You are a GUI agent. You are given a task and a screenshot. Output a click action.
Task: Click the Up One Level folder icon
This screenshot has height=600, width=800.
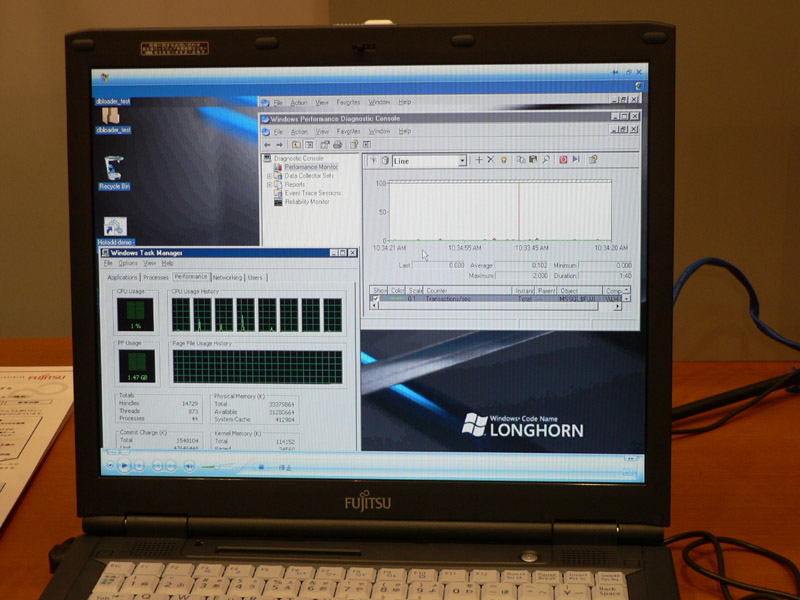click(x=296, y=145)
